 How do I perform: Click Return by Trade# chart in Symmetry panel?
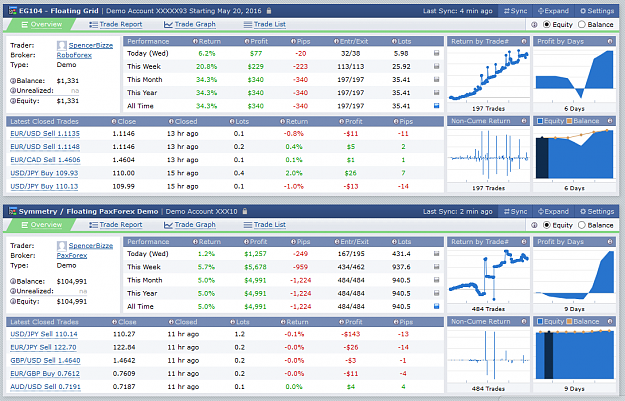(488, 275)
